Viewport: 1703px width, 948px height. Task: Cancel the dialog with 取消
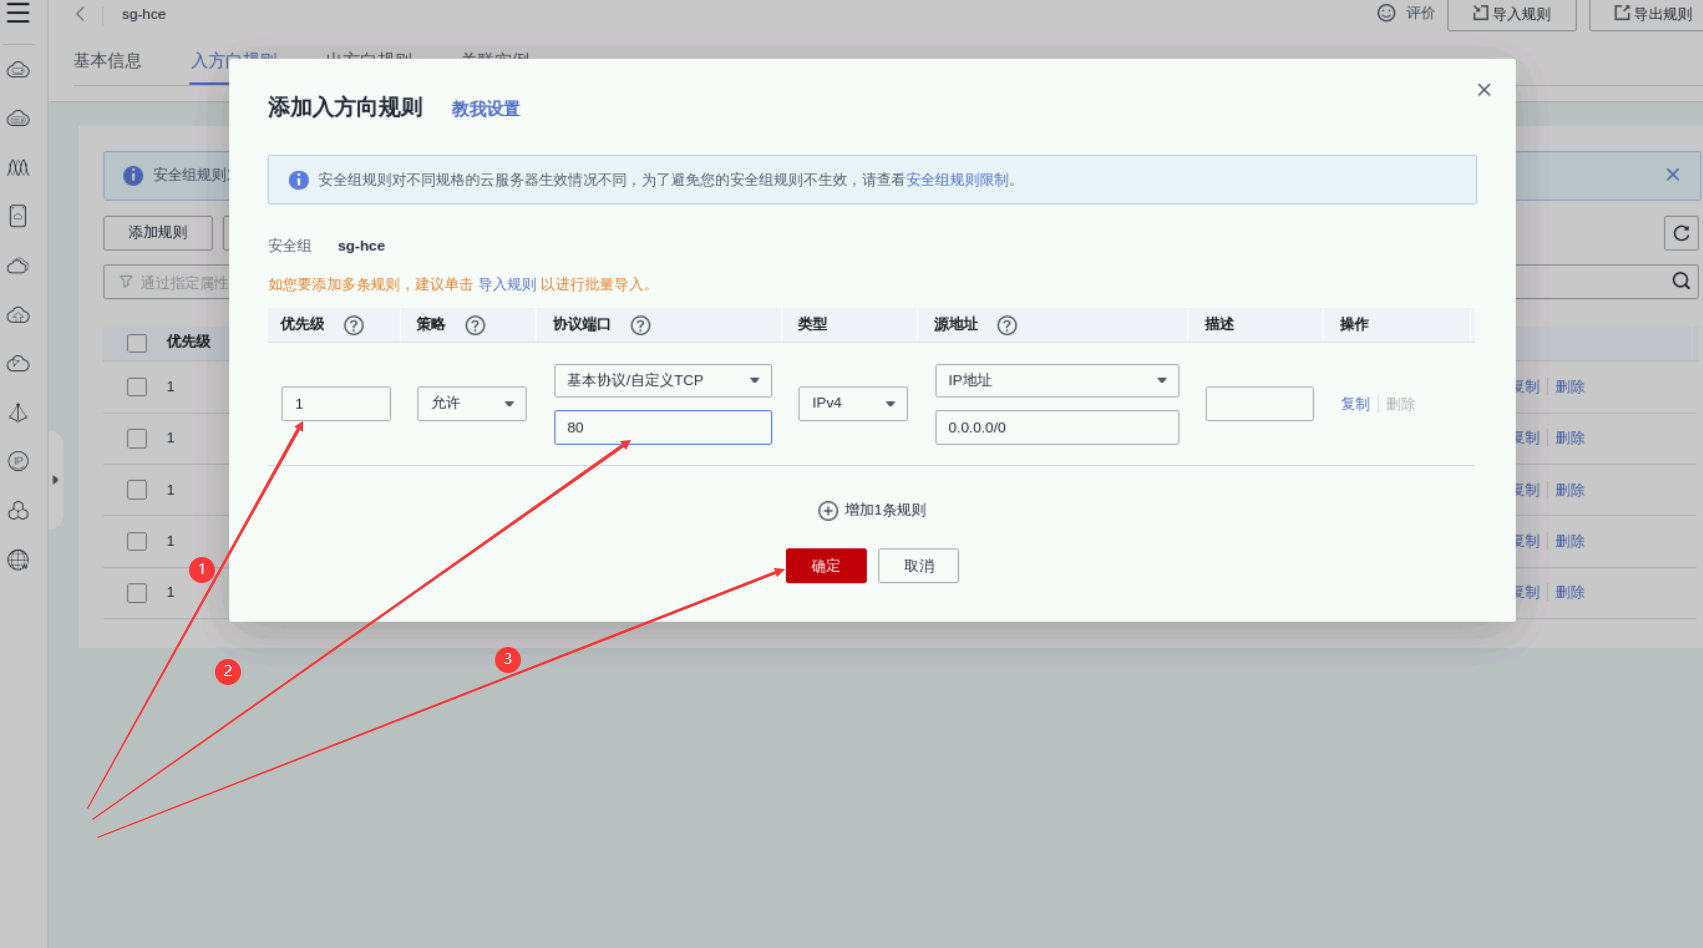click(x=919, y=566)
